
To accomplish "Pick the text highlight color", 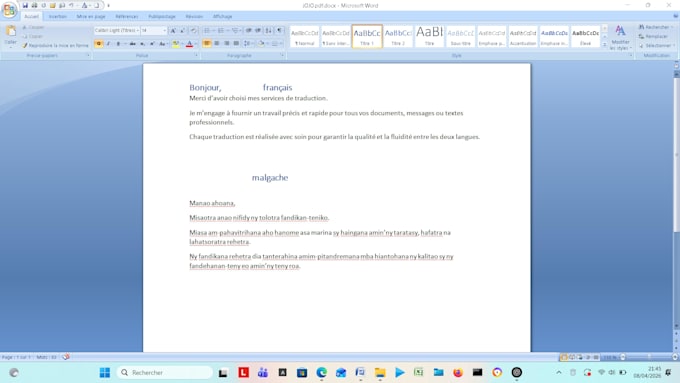I will click(x=176, y=44).
